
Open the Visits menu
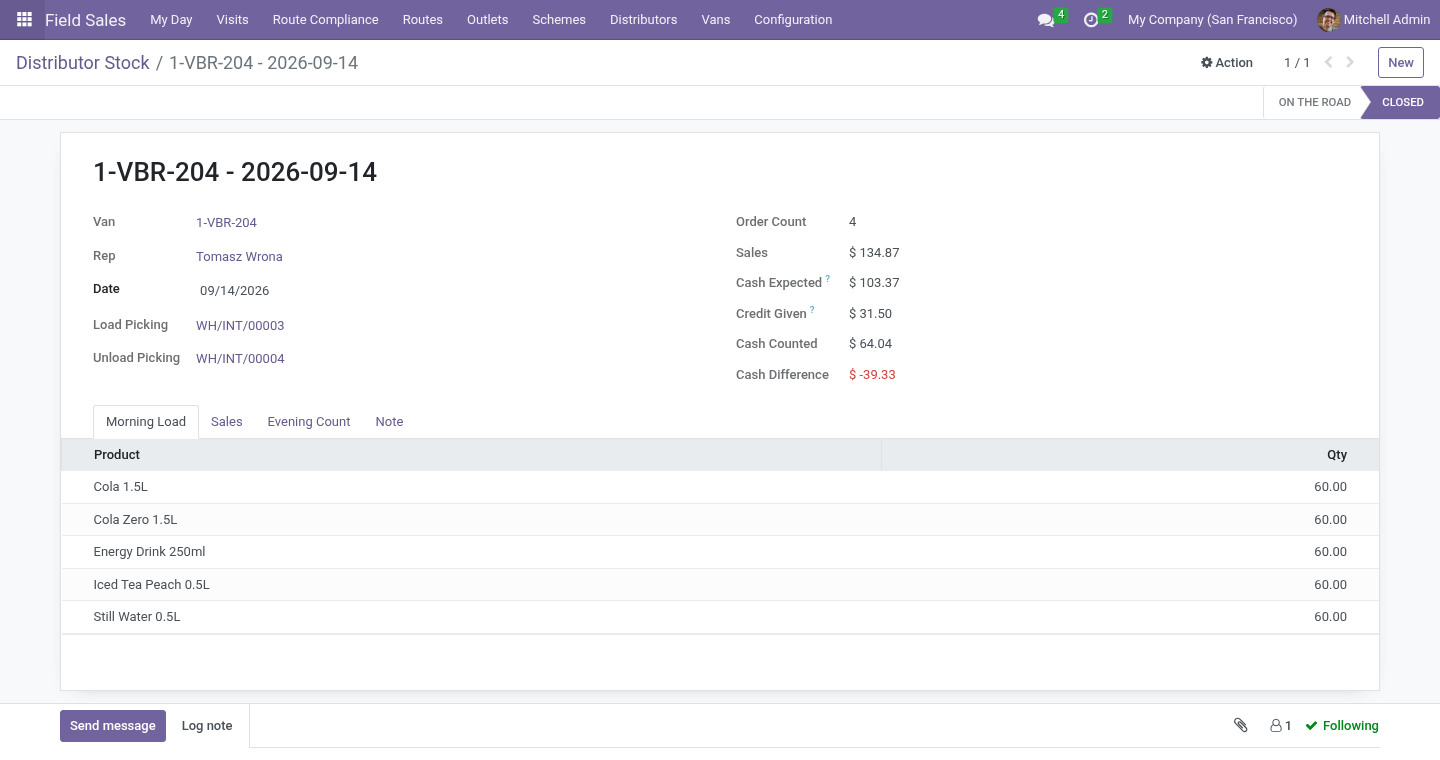click(232, 20)
